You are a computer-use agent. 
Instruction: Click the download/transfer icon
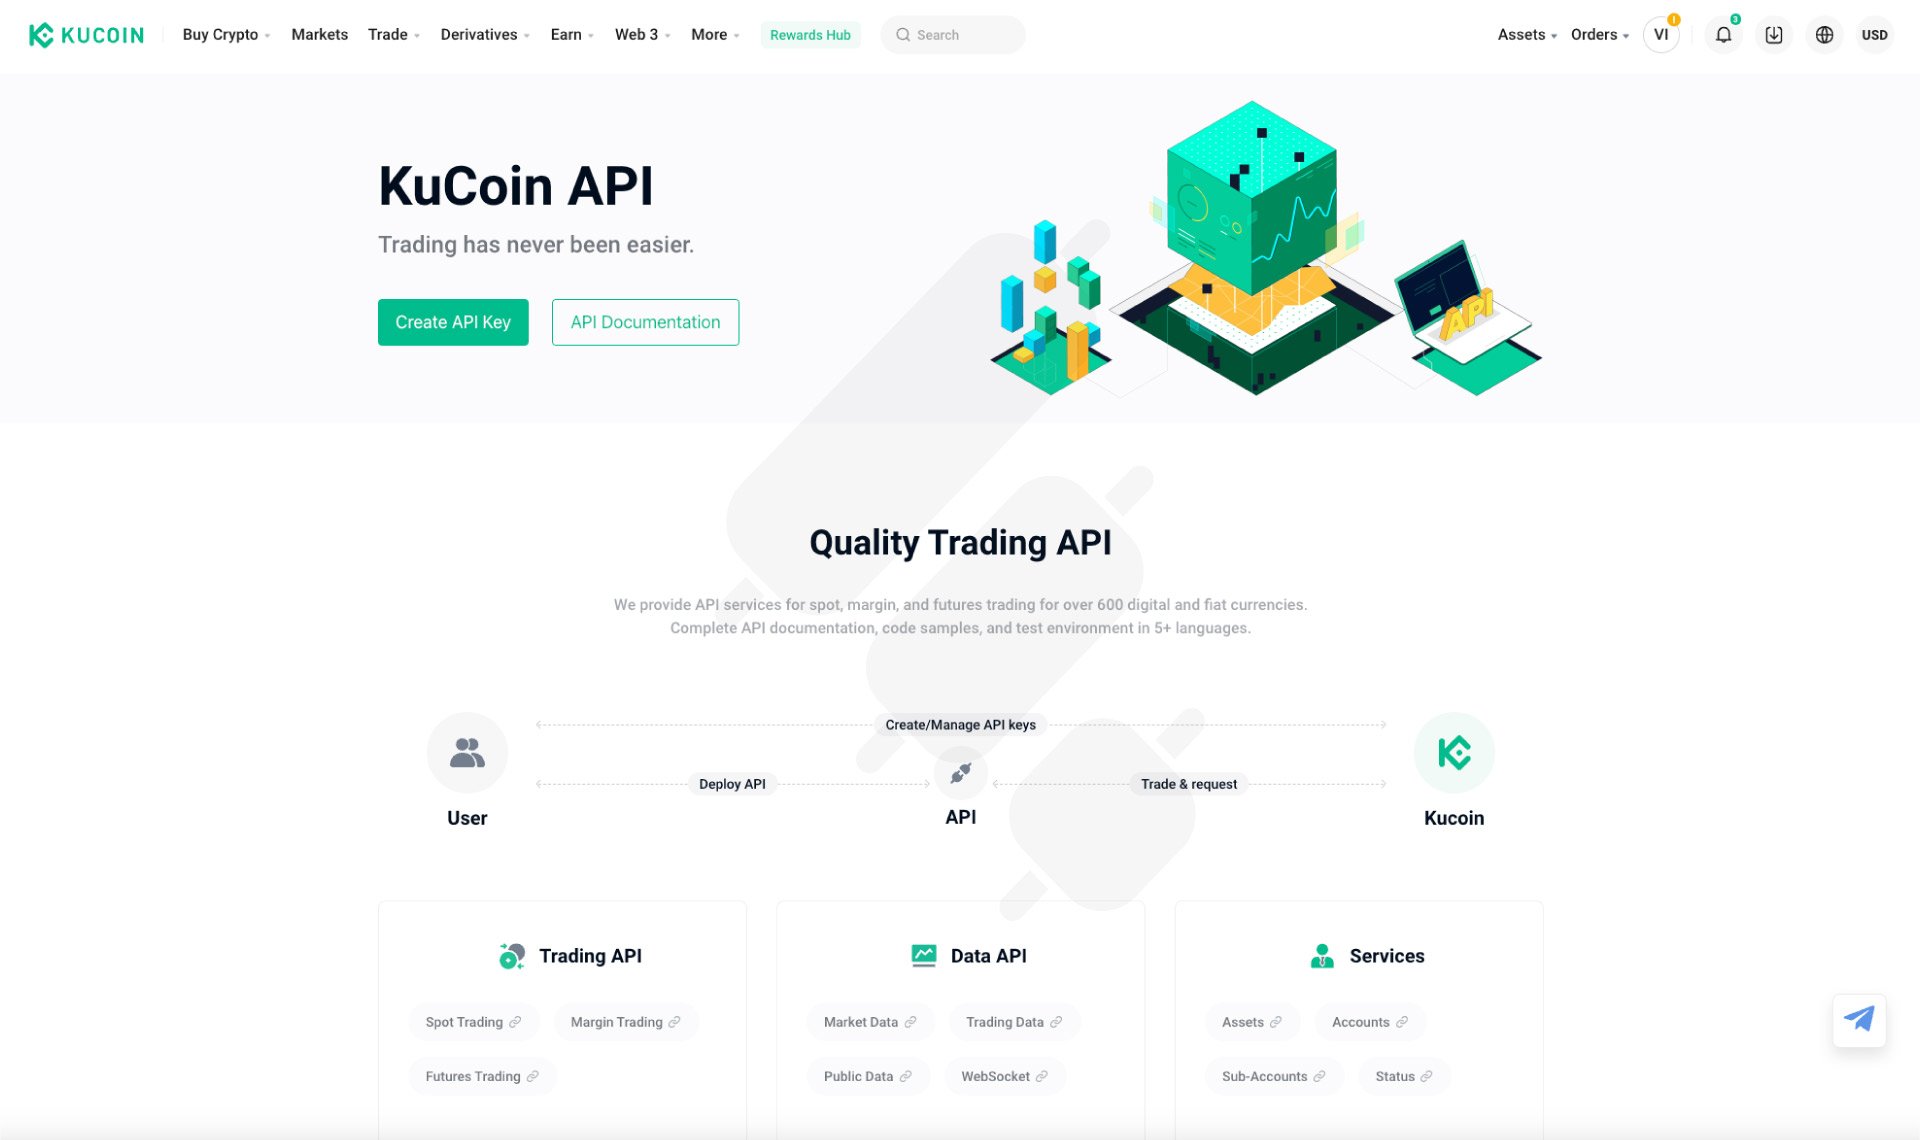tap(1773, 34)
